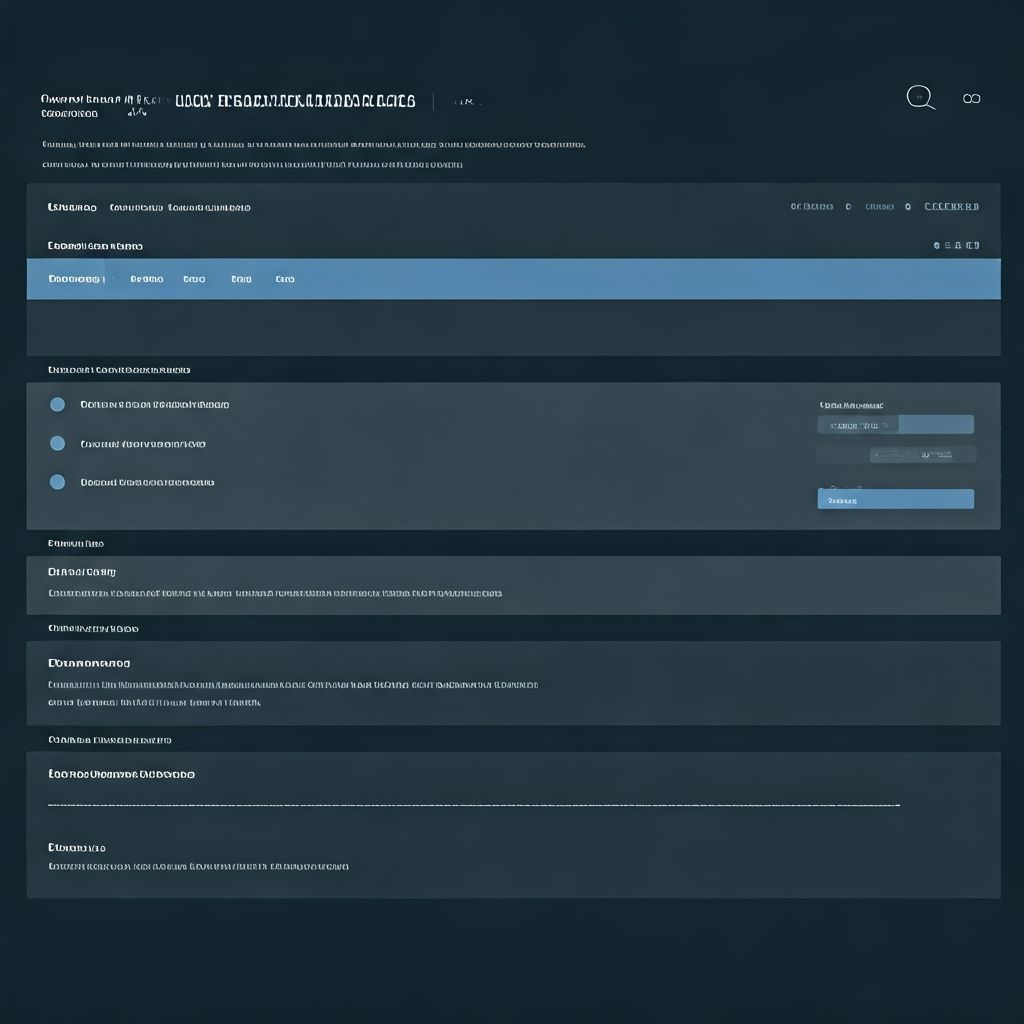This screenshot has height=1024, width=1024.
Task: Switch to the second tab in the blue tab bar
Action: pyautogui.click(x=147, y=279)
